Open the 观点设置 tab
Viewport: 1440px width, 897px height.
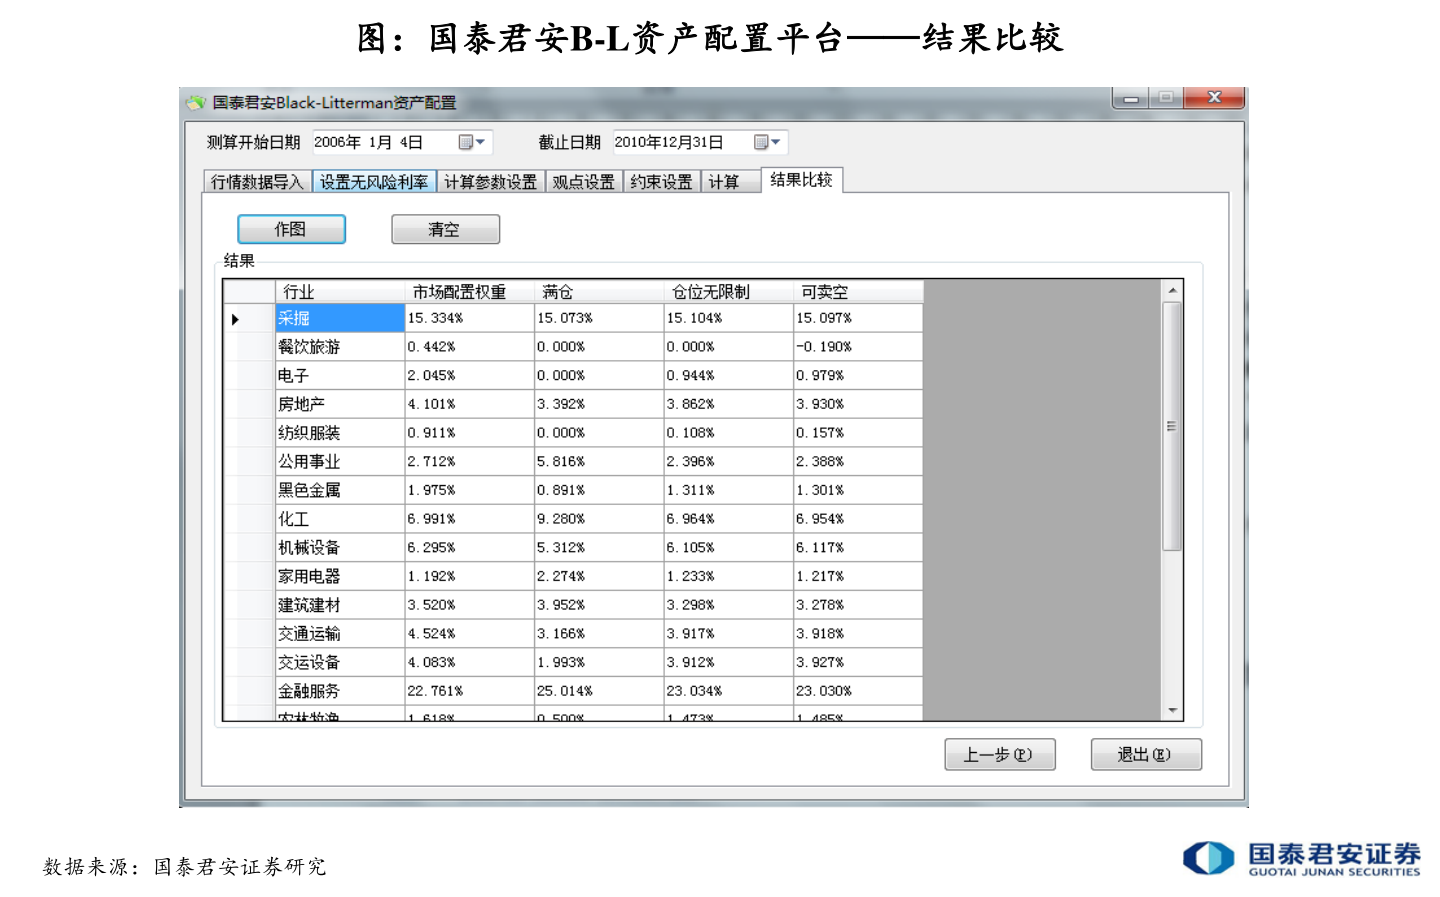coord(584,182)
